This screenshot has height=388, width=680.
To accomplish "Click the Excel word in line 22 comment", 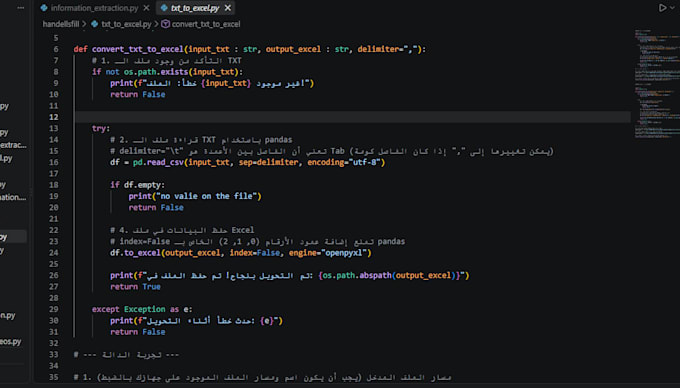I will click(x=243, y=230).
